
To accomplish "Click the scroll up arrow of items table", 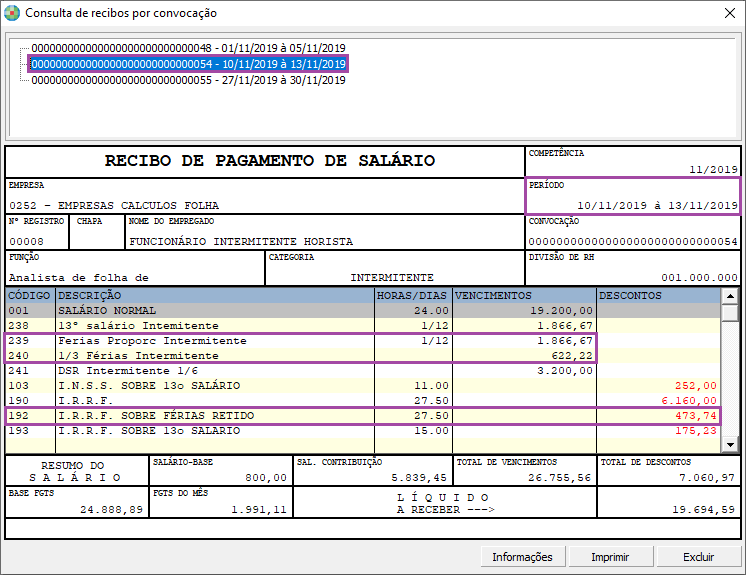I will click(730, 296).
